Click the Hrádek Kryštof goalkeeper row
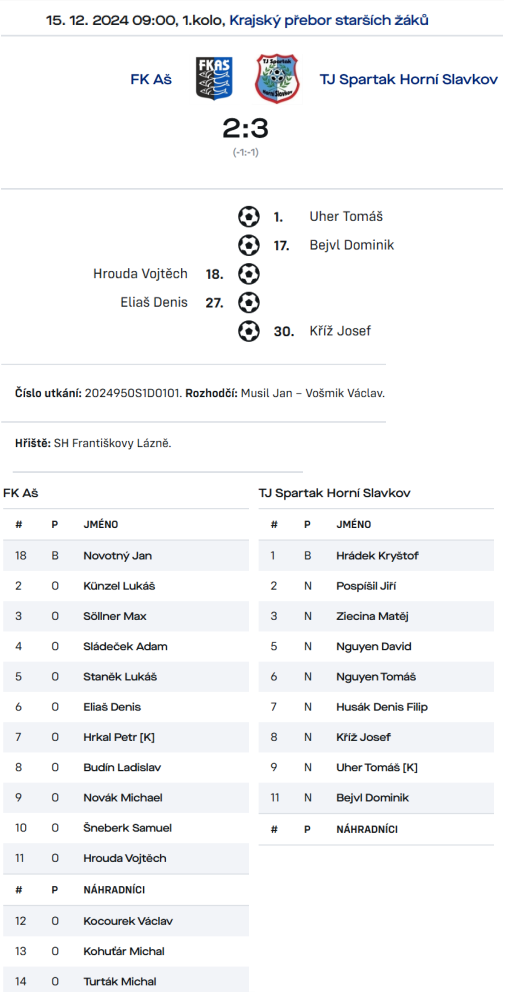The image size is (505, 992). tap(376, 555)
